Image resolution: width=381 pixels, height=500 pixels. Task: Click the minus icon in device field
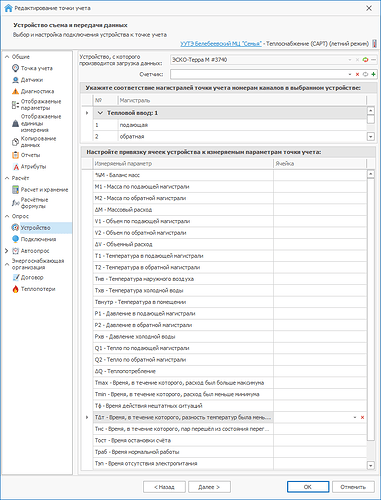pos(373,60)
